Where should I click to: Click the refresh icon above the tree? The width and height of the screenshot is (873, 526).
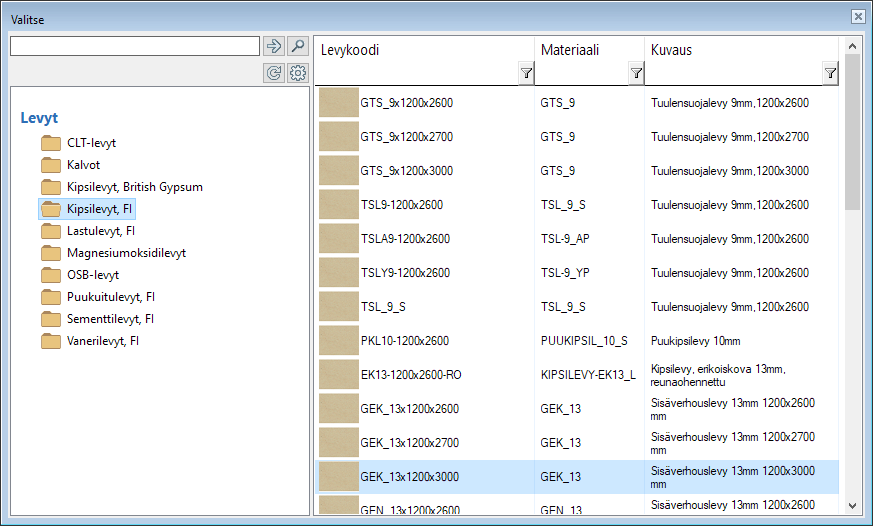[273, 73]
